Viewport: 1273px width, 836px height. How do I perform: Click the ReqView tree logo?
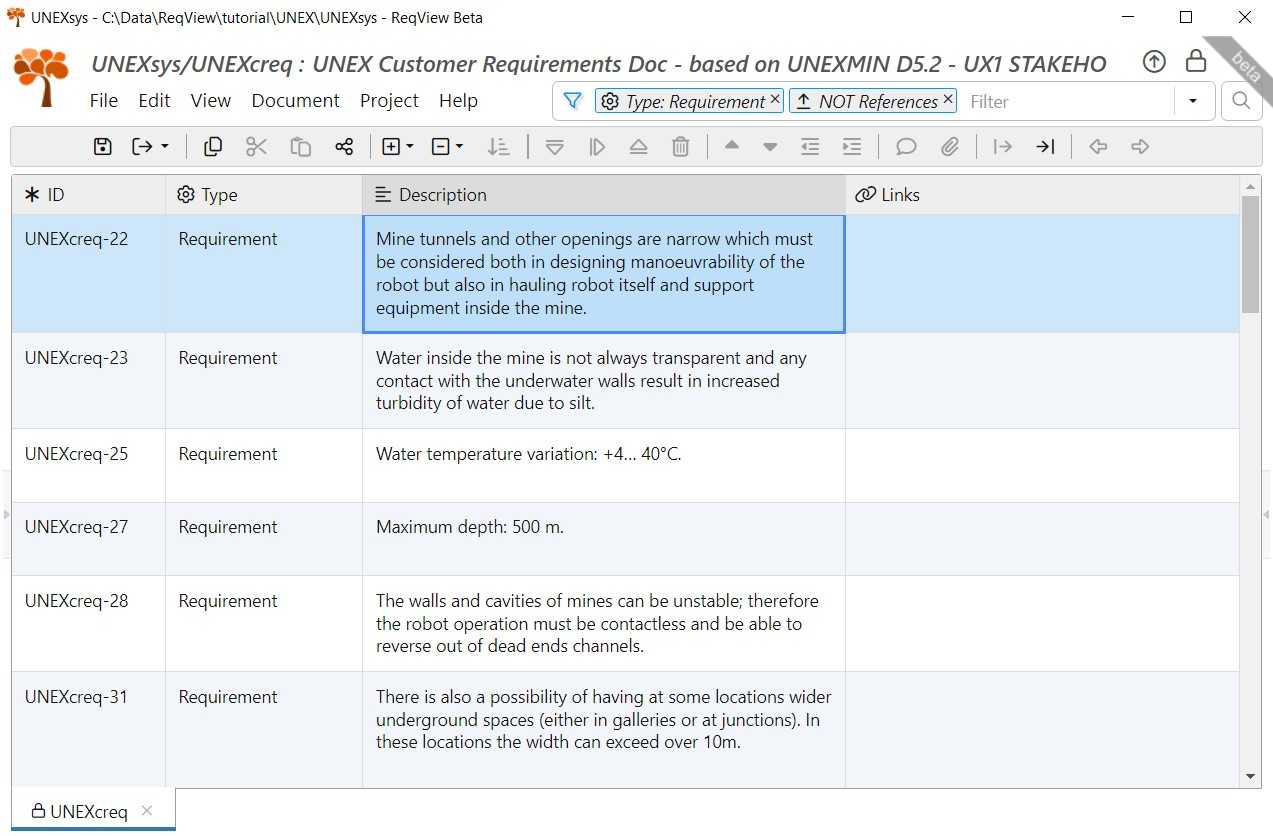click(x=41, y=78)
